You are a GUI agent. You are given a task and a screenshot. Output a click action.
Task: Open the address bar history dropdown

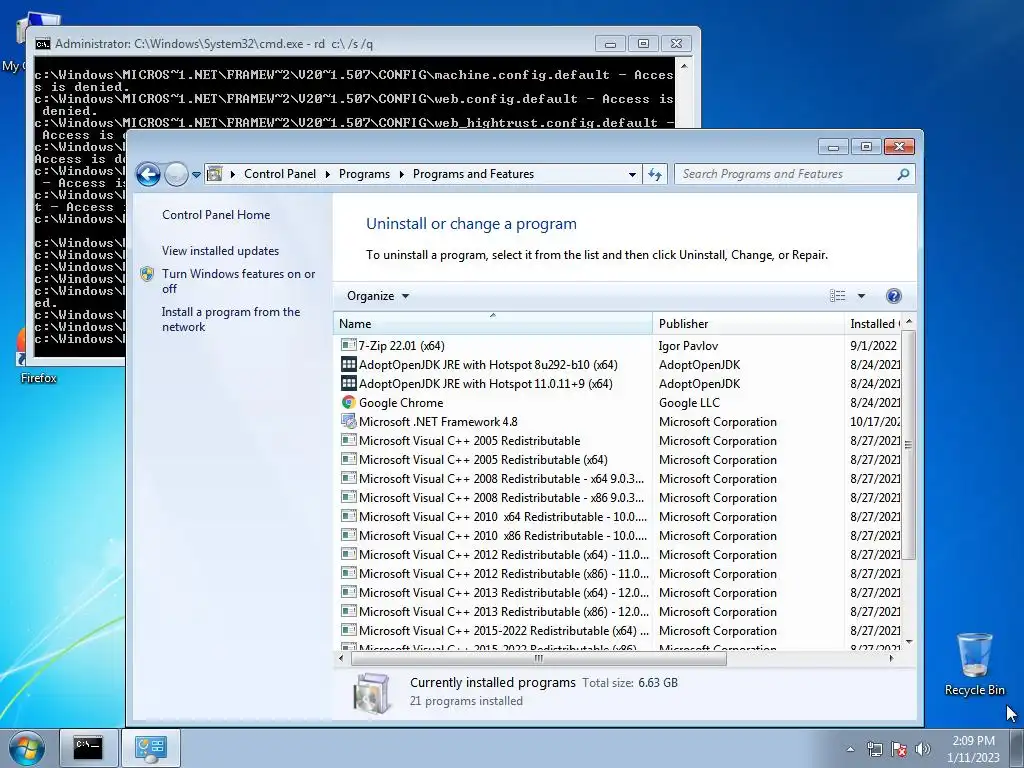[x=632, y=174]
